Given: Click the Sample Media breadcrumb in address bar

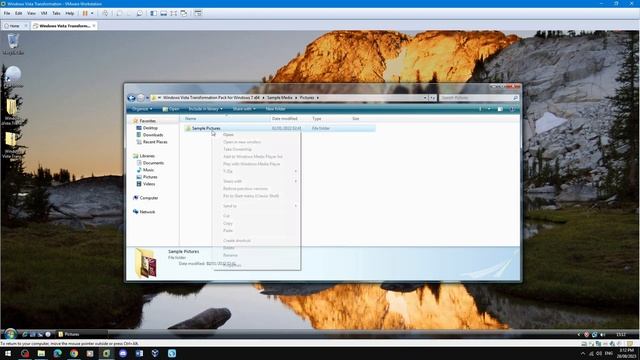Looking at the screenshot, I should click(280, 98).
